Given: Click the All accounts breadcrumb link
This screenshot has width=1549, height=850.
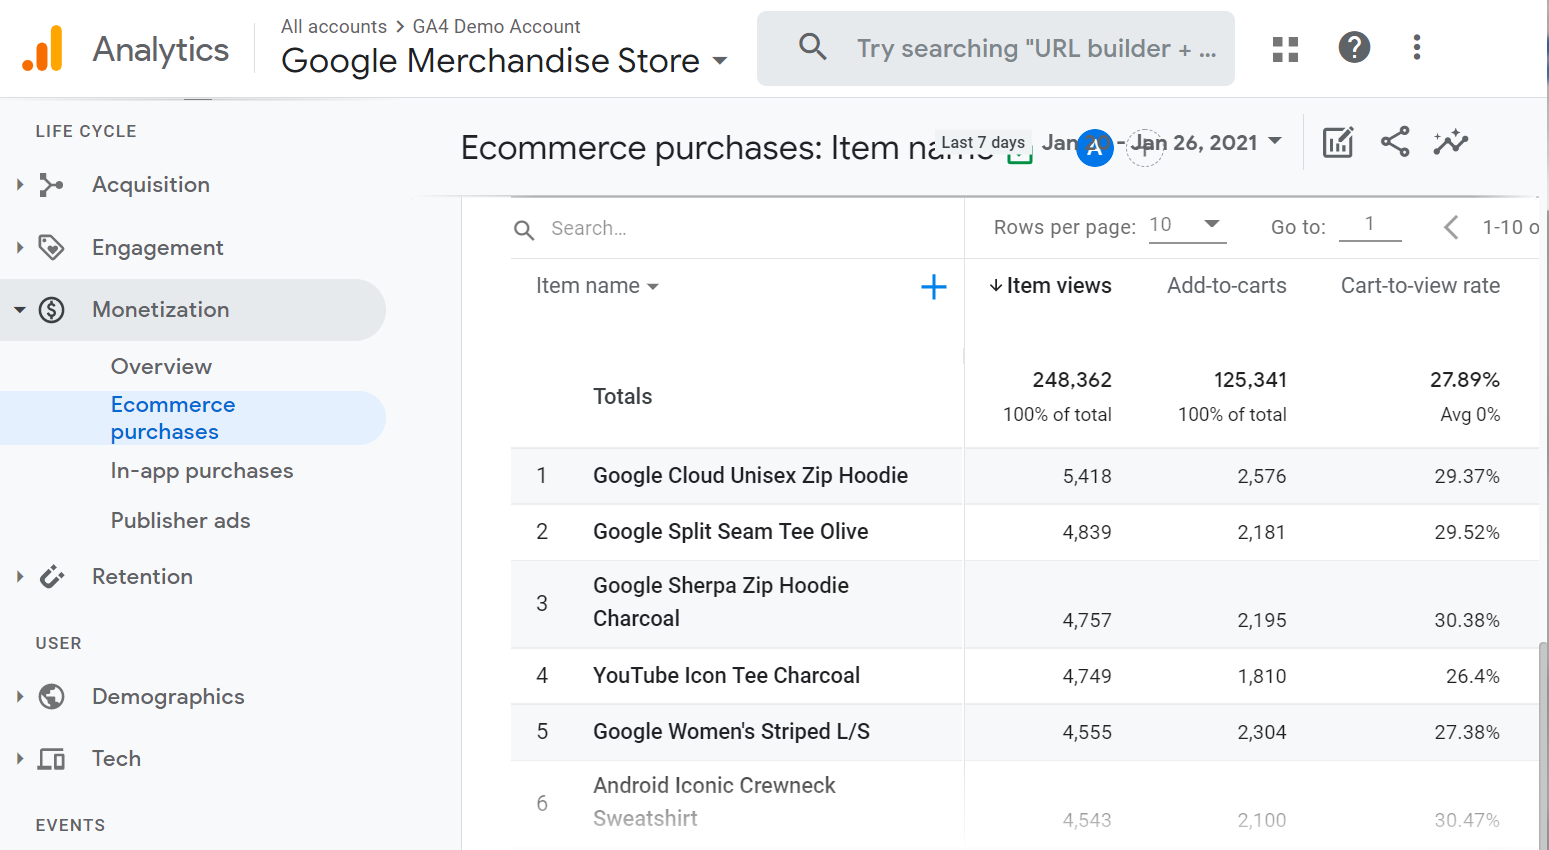Looking at the screenshot, I should [333, 27].
